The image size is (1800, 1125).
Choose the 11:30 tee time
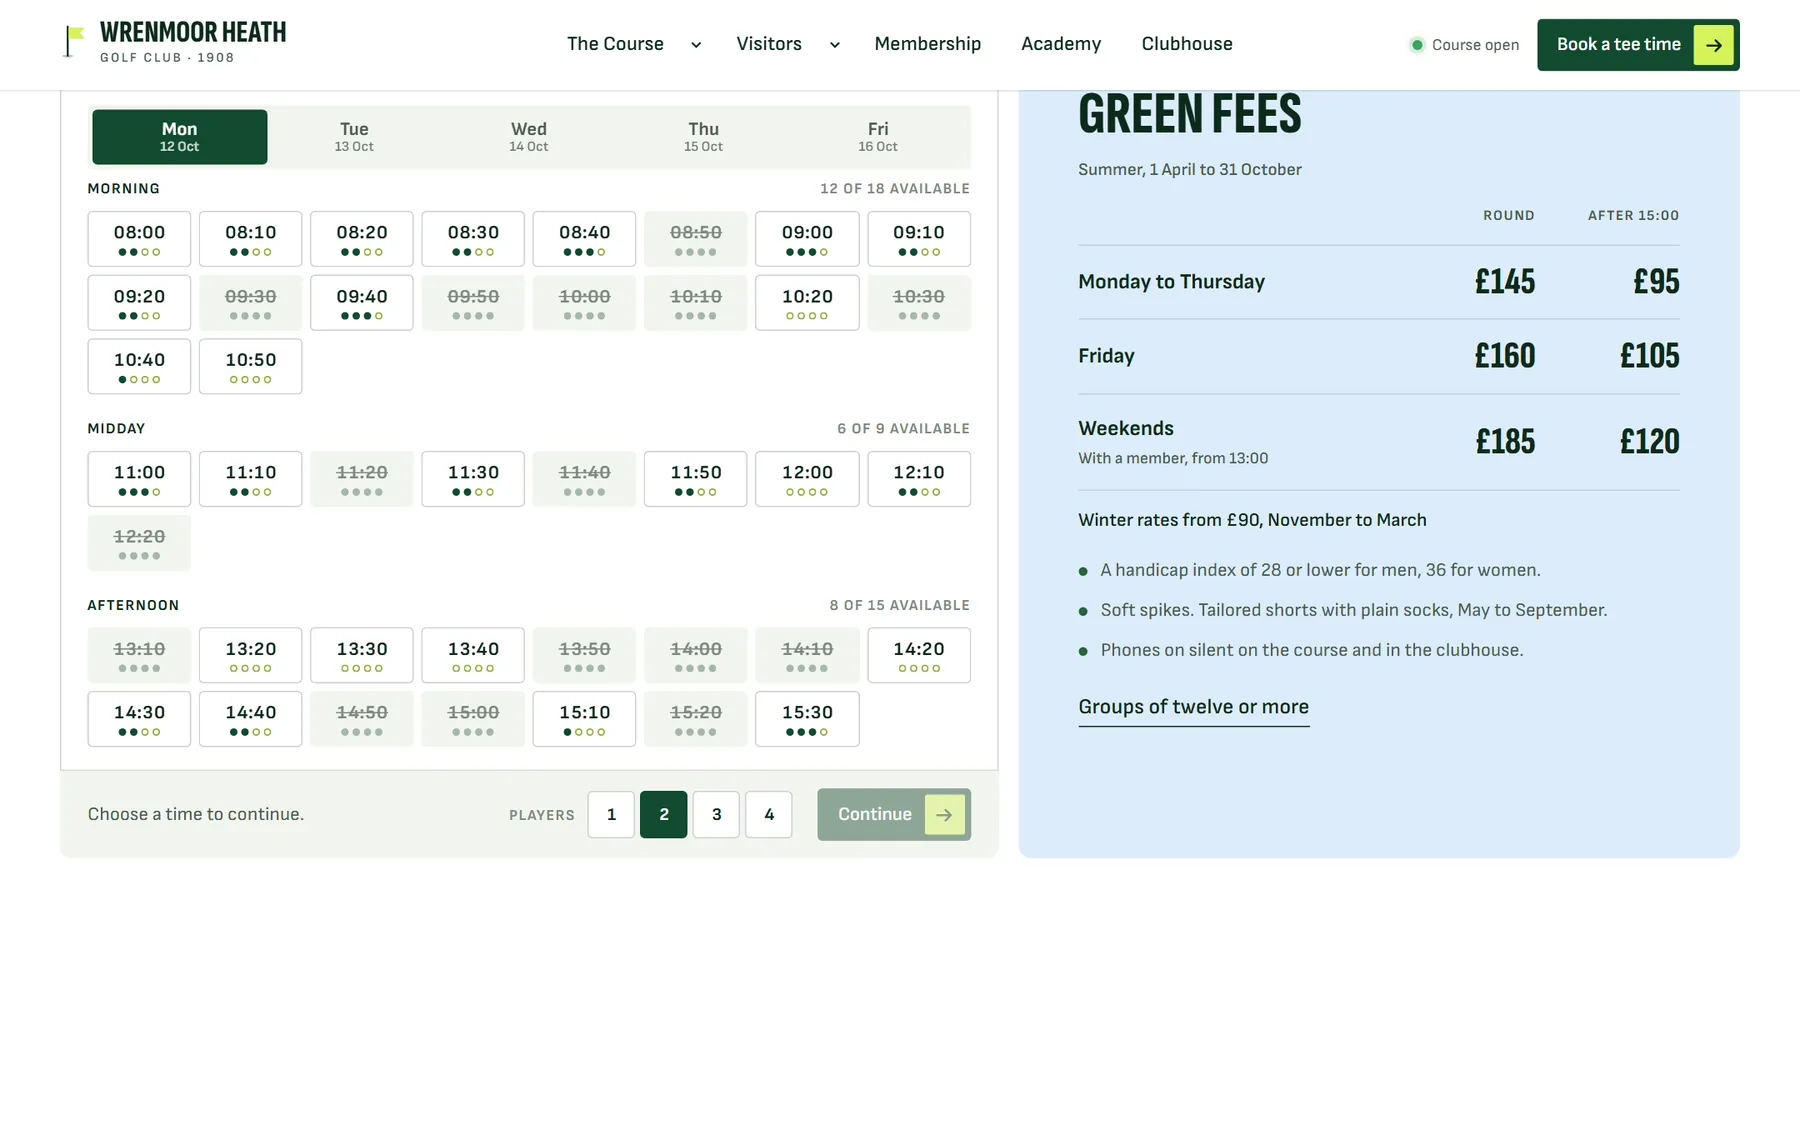tap(473, 479)
